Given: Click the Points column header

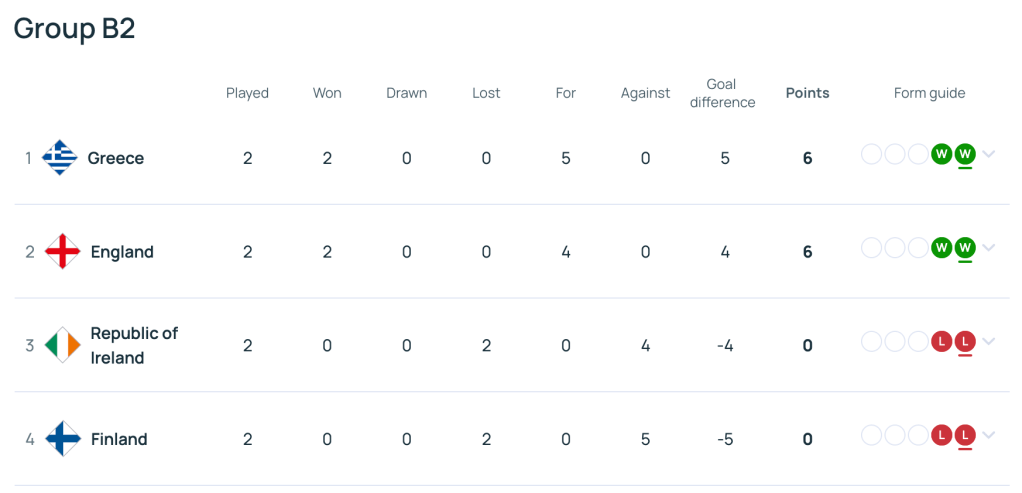Looking at the screenshot, I should 807,93.
